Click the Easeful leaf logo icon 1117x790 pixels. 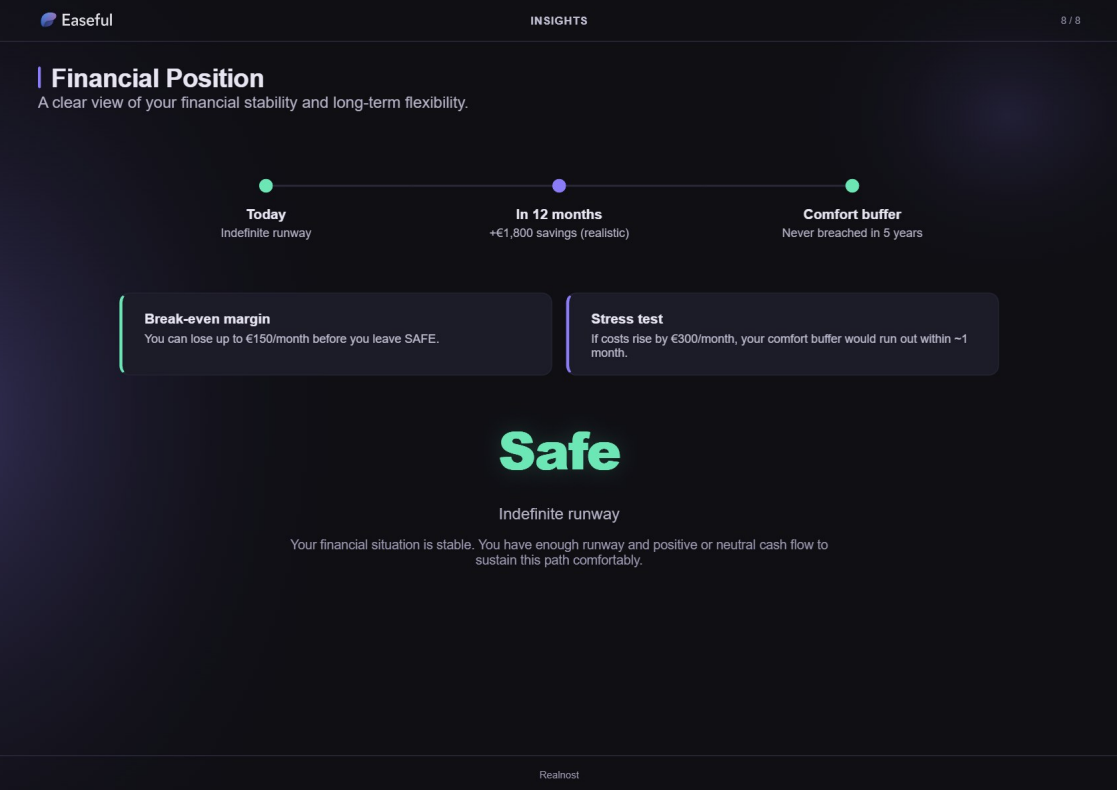tap(48, 20)
